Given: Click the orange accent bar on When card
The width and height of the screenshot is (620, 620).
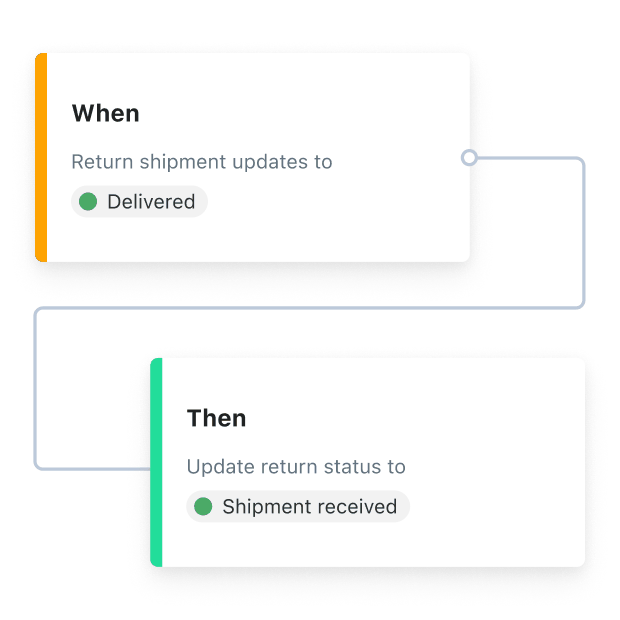Looking at the screenshot, I should coord(41,157).
